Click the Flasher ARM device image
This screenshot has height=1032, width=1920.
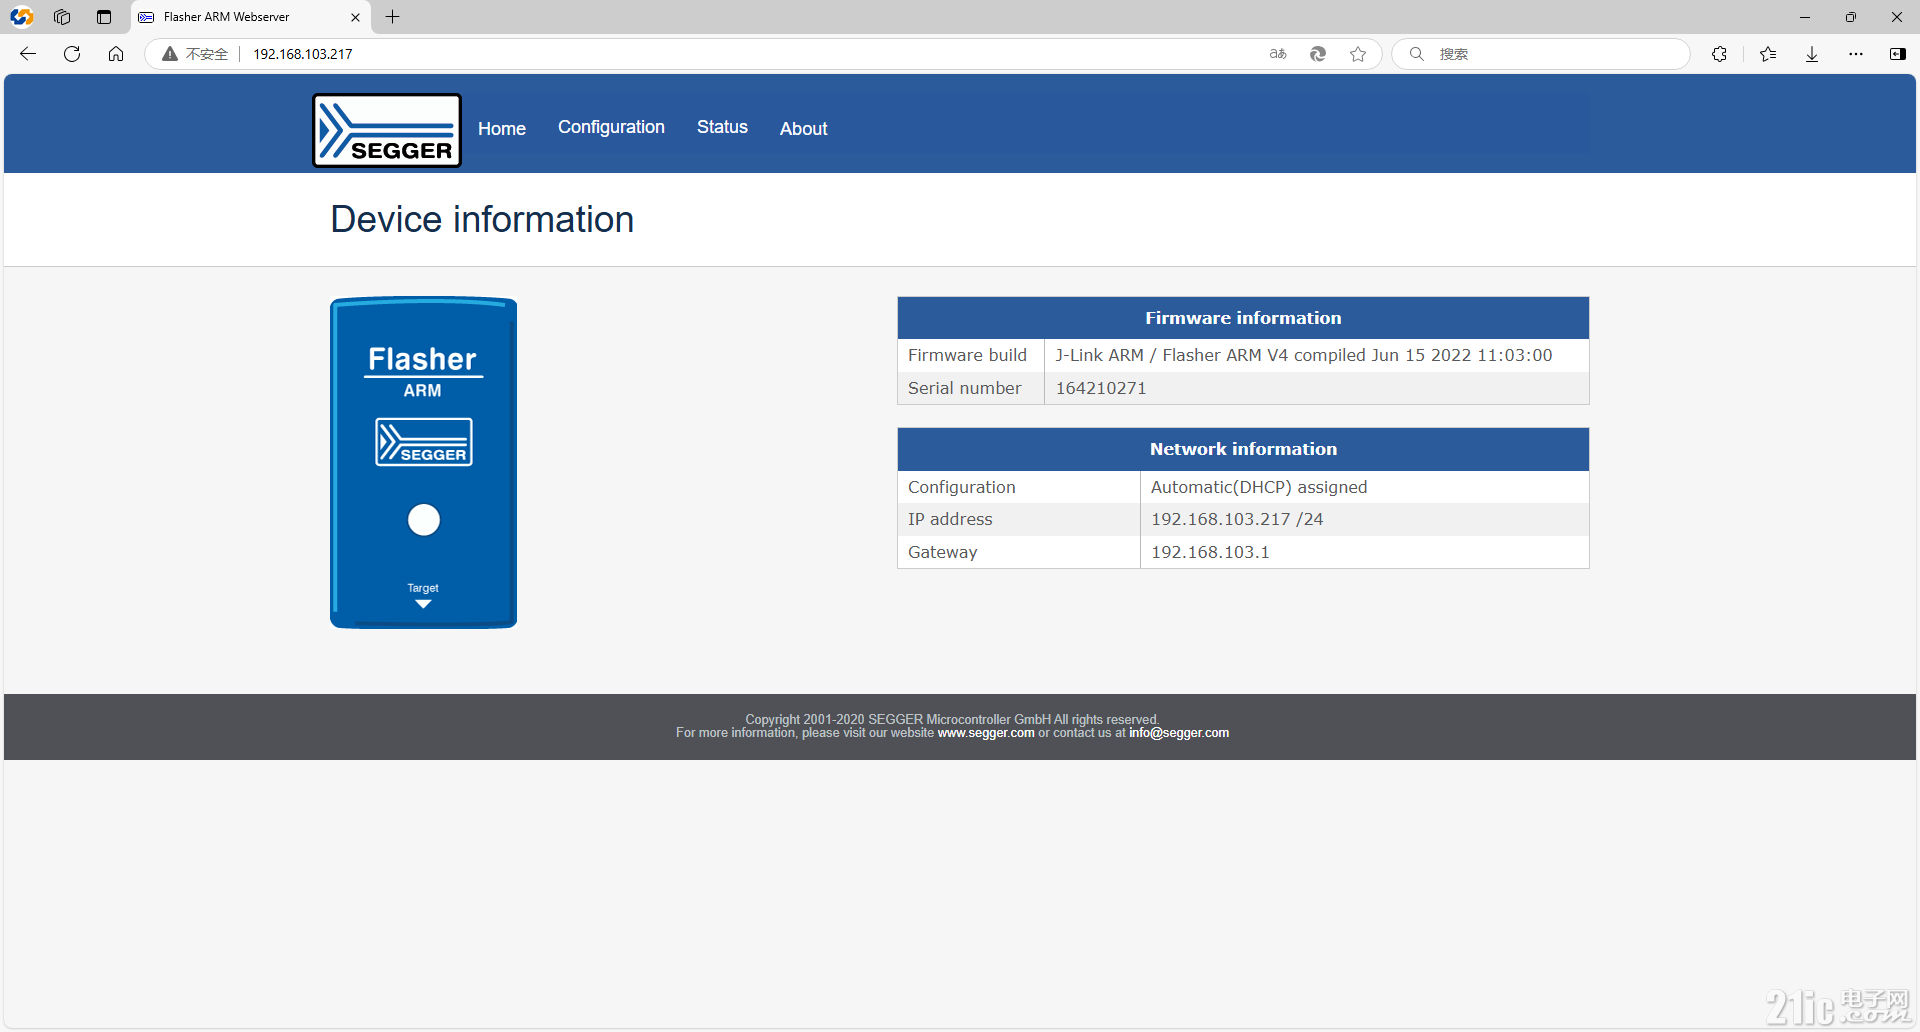click(423, 463)
